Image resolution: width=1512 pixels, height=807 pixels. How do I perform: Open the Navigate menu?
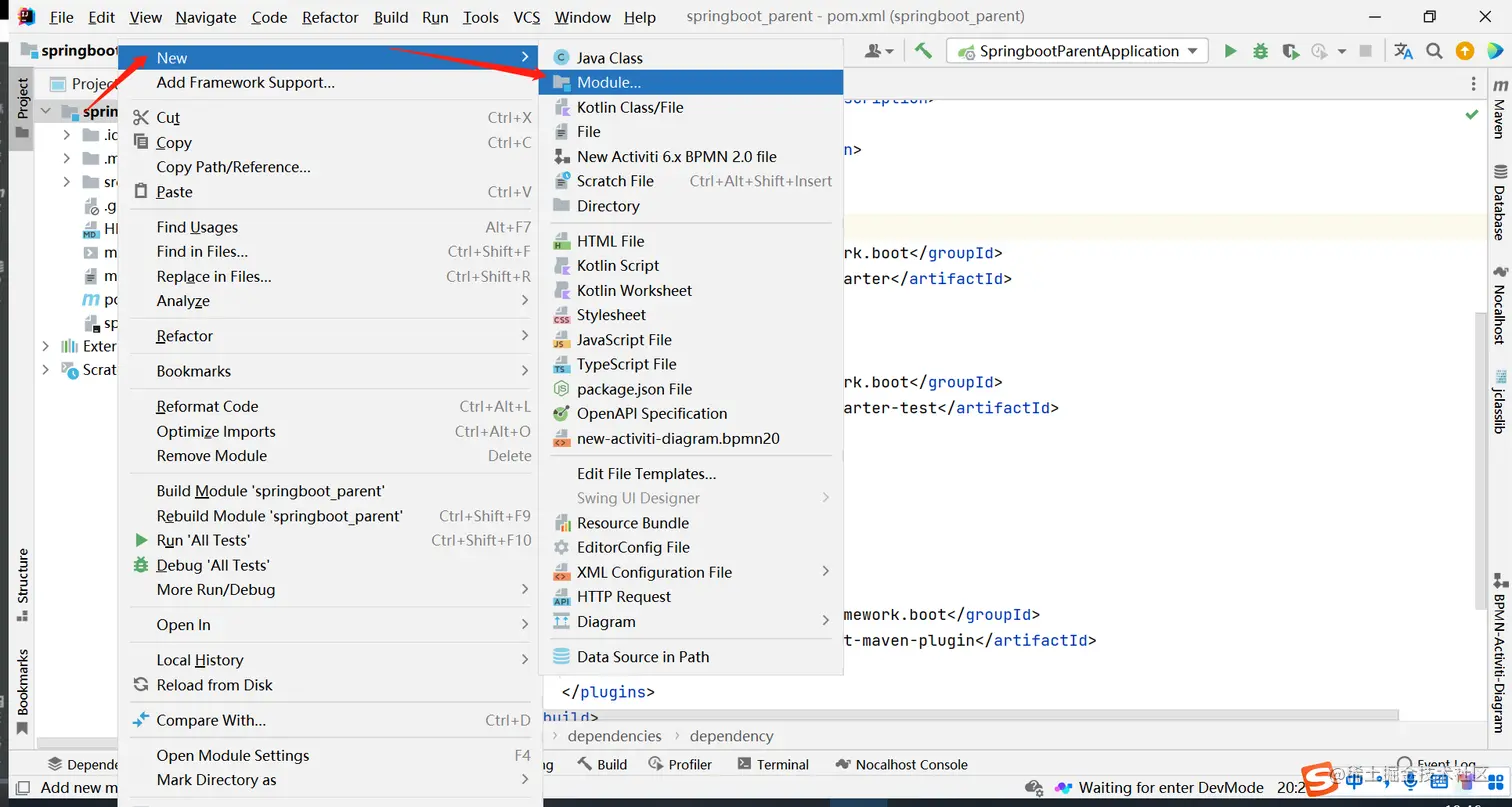click(x=206, y=17)
